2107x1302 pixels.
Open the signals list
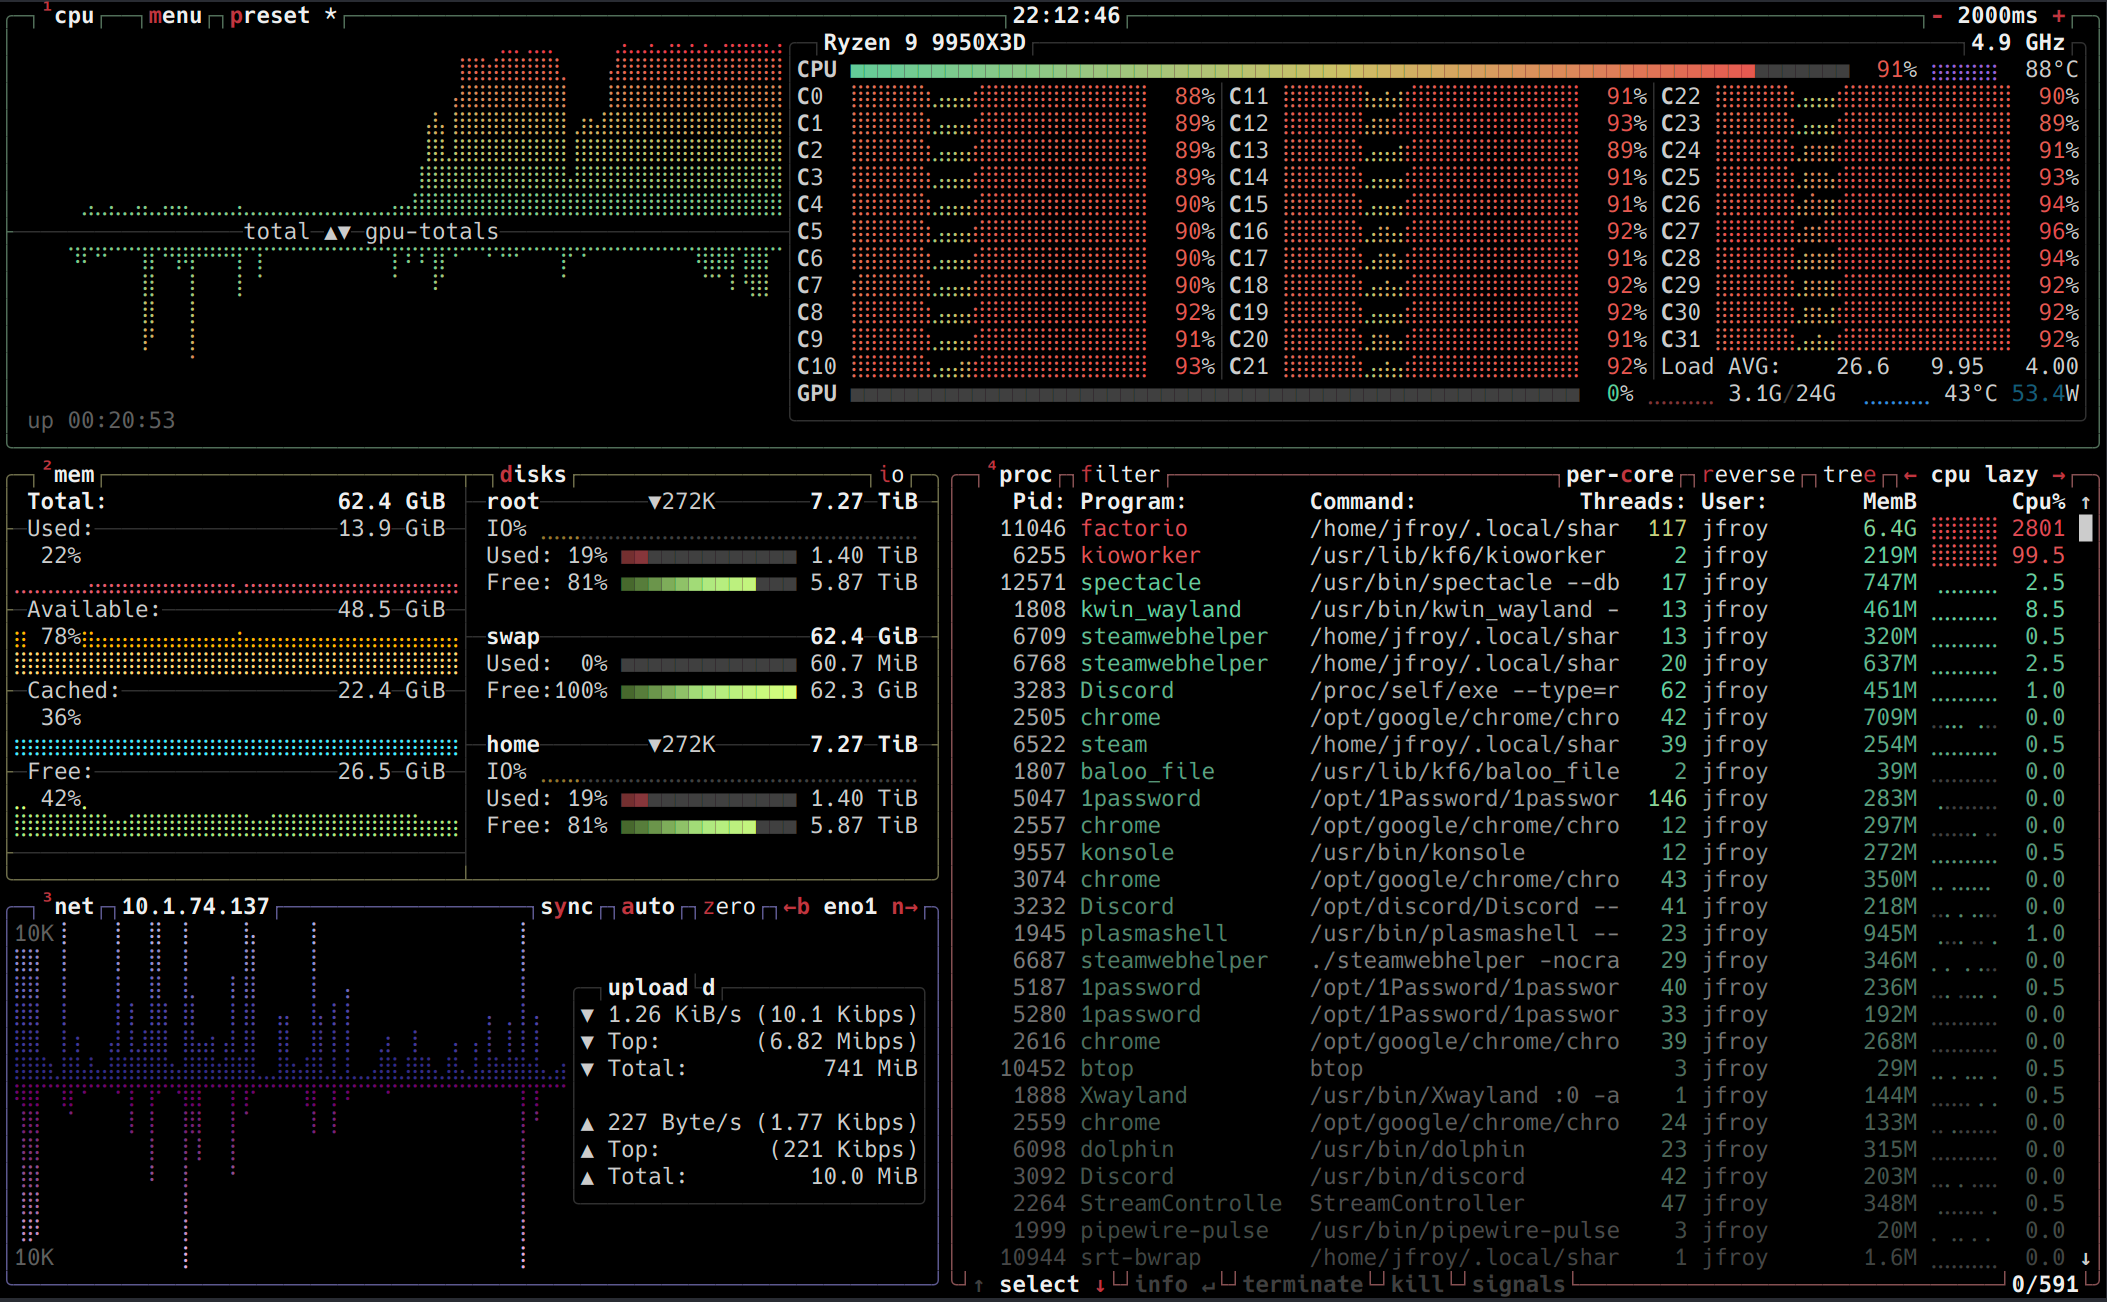1519,1285
